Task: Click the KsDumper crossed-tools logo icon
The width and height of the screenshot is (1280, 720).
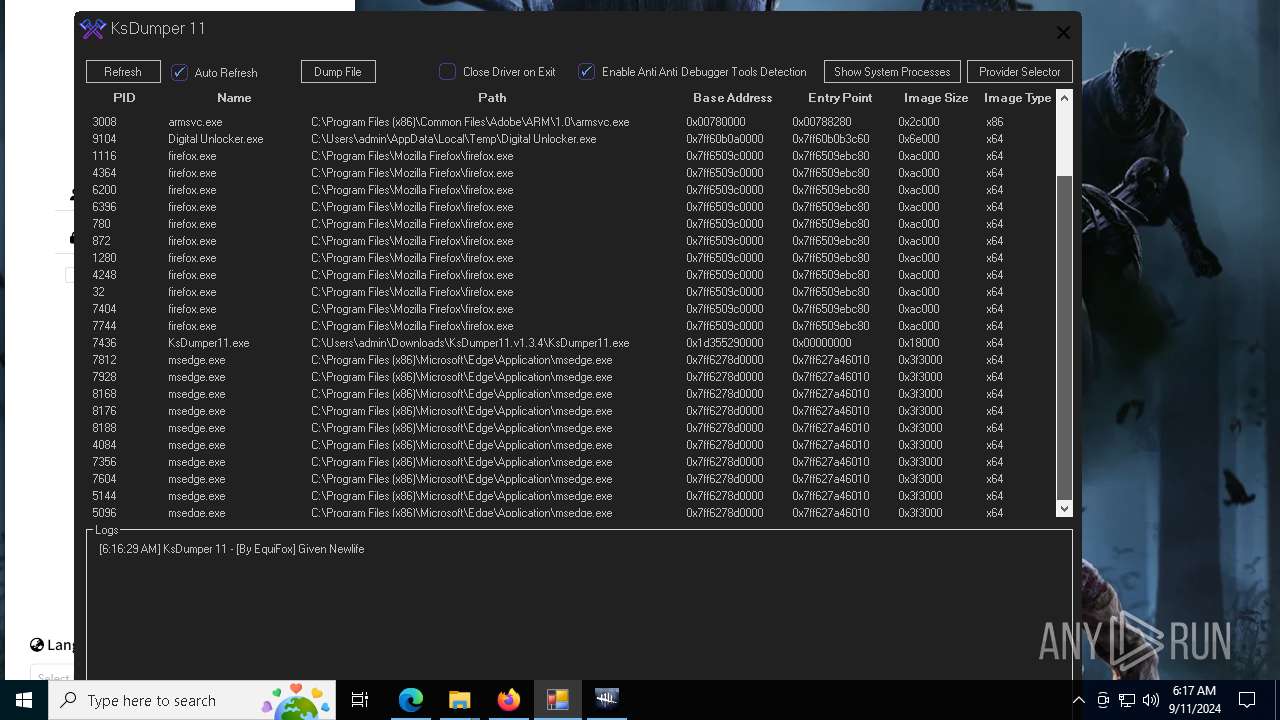Action: pyautogui.click(x=93, y=29)
